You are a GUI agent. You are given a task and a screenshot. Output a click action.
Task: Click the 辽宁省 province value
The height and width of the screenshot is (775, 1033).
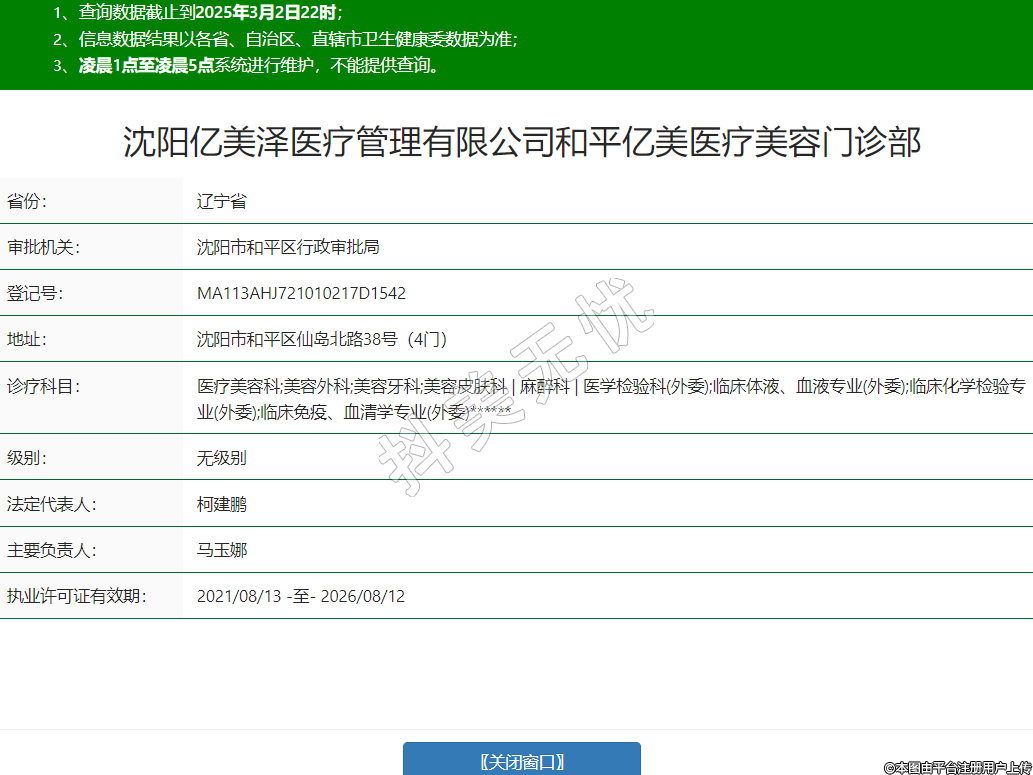(221, 201)
